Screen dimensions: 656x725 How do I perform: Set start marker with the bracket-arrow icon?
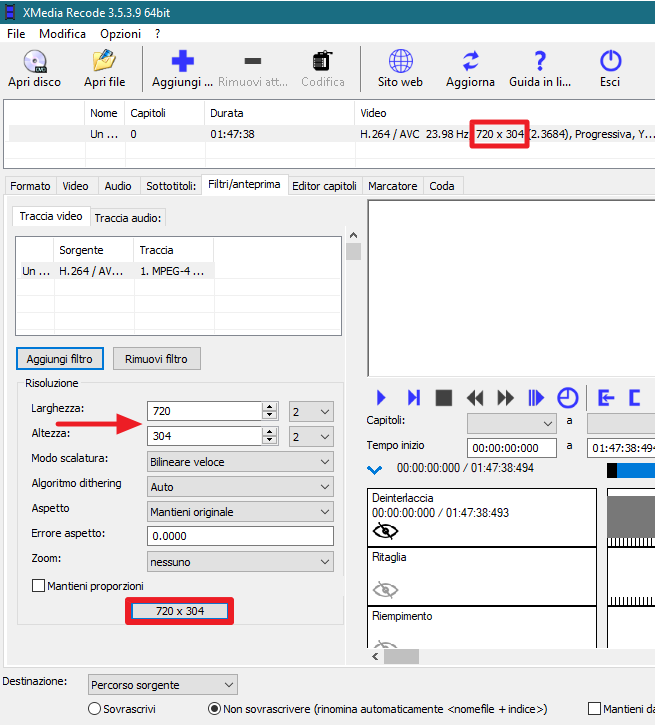coord(606,397)
